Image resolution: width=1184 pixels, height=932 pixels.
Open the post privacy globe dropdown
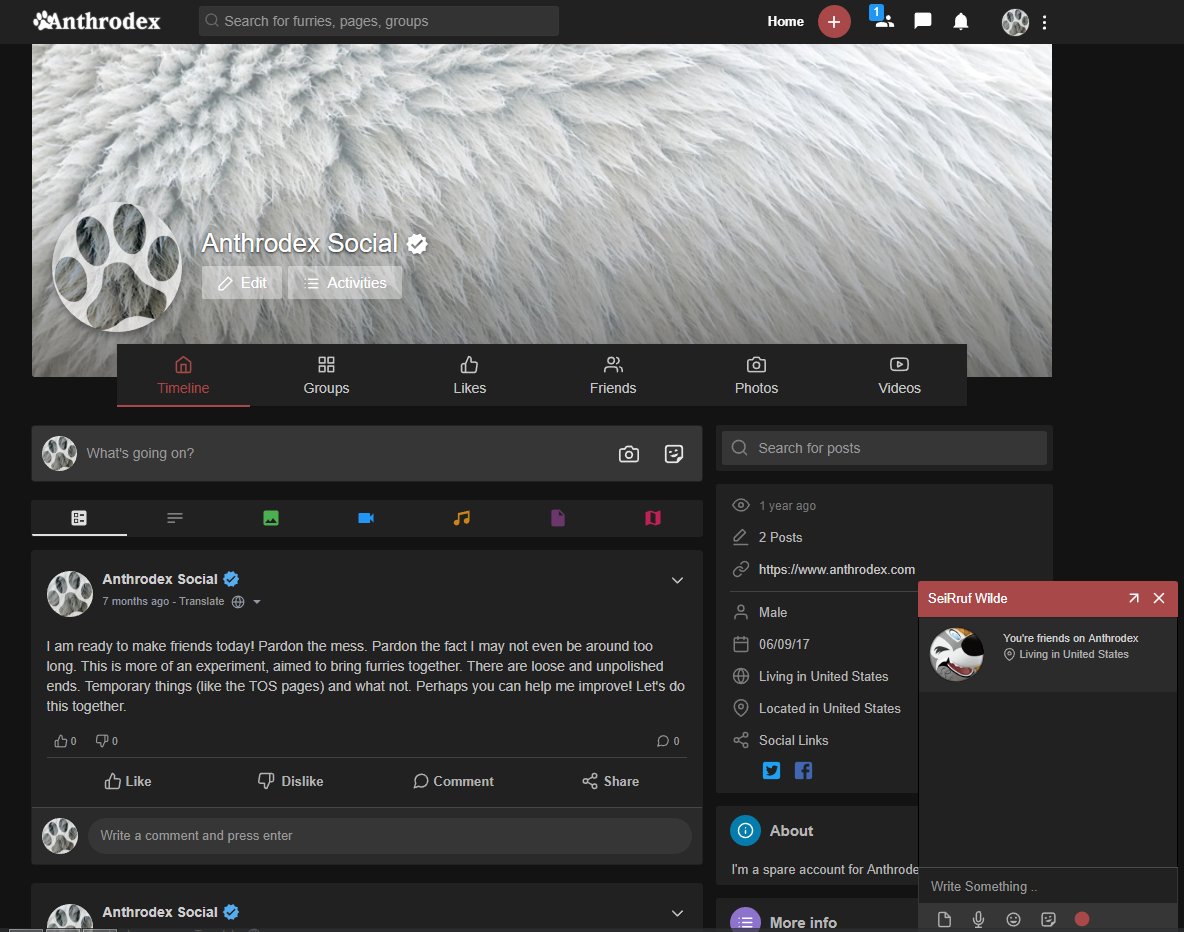point(247,602)
